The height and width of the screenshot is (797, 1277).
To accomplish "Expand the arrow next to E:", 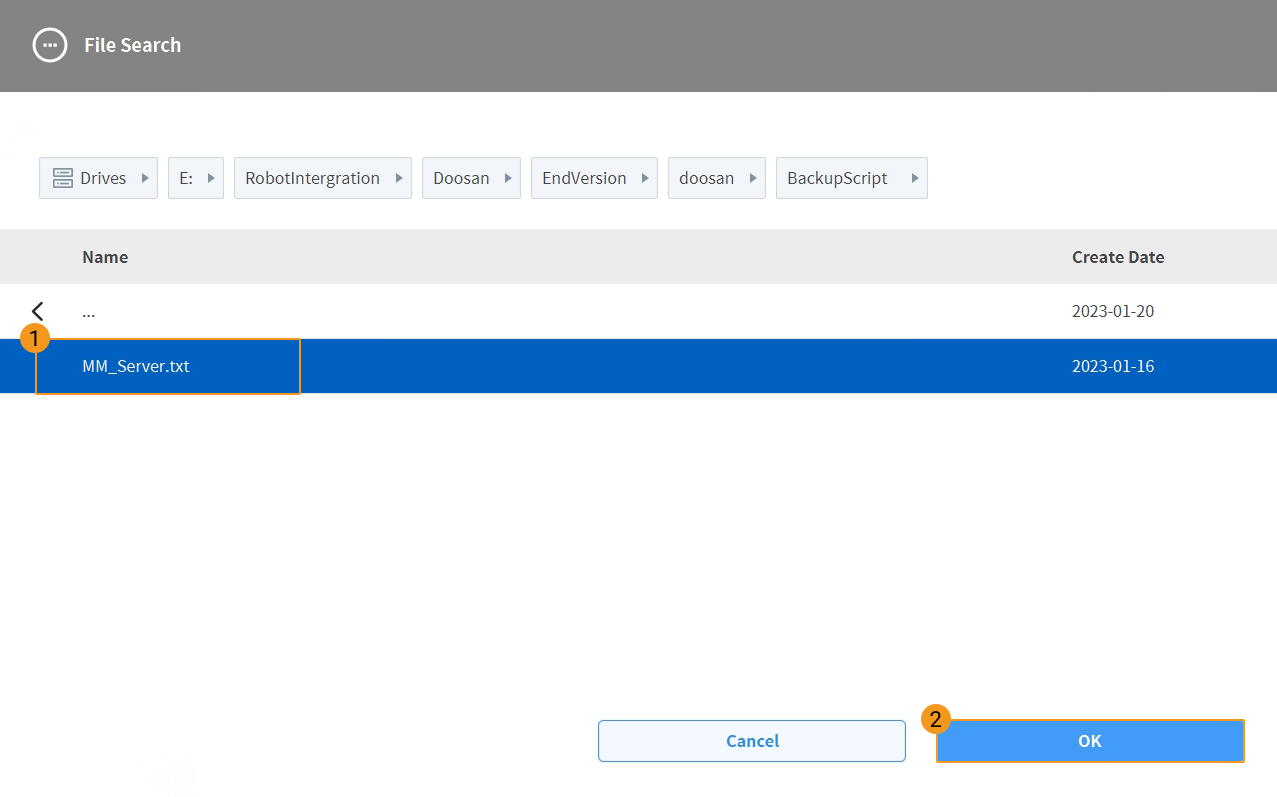I will [x=211, y=178].
